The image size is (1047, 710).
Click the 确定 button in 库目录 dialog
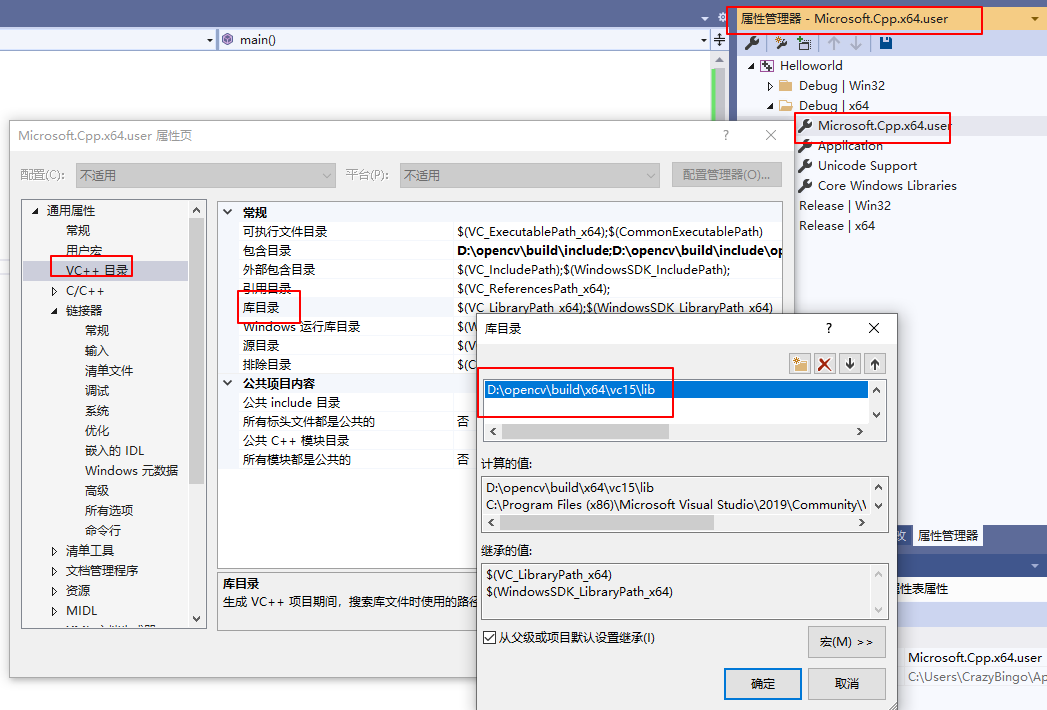[x=762, y=683]
